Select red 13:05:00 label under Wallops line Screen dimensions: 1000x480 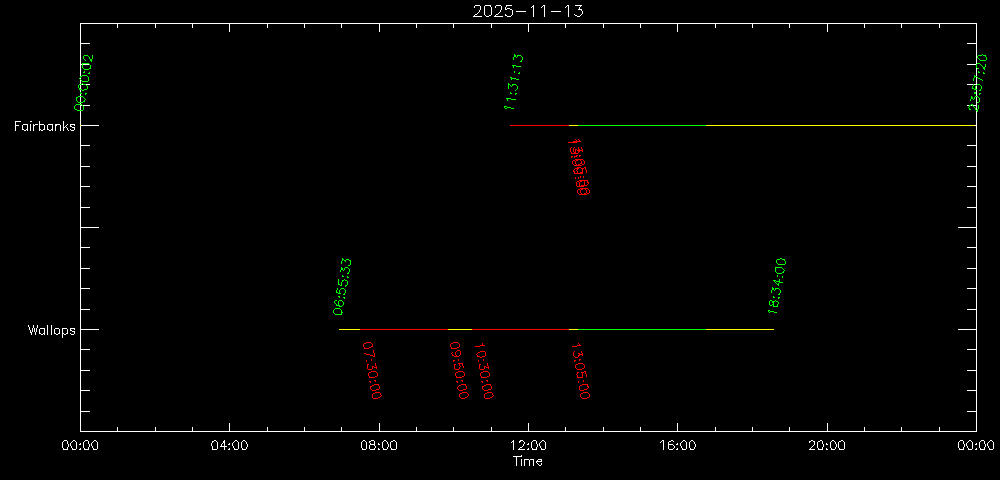(579, 371)
